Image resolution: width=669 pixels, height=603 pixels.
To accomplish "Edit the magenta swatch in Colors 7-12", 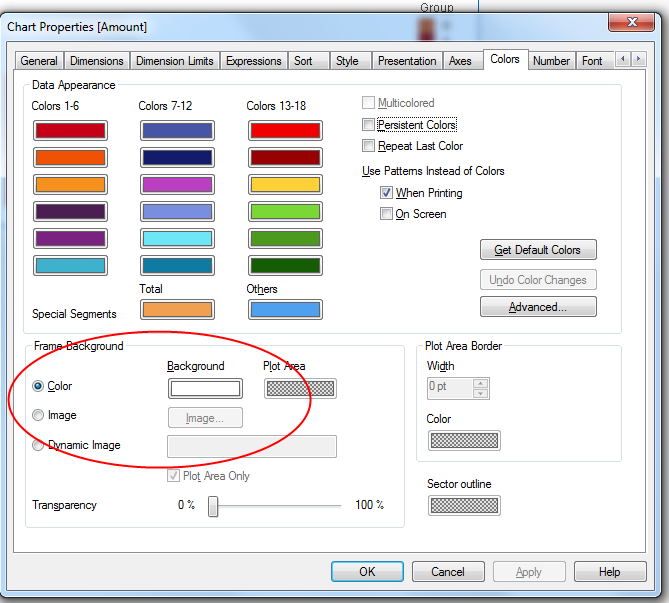I will [x=177, y=185].
